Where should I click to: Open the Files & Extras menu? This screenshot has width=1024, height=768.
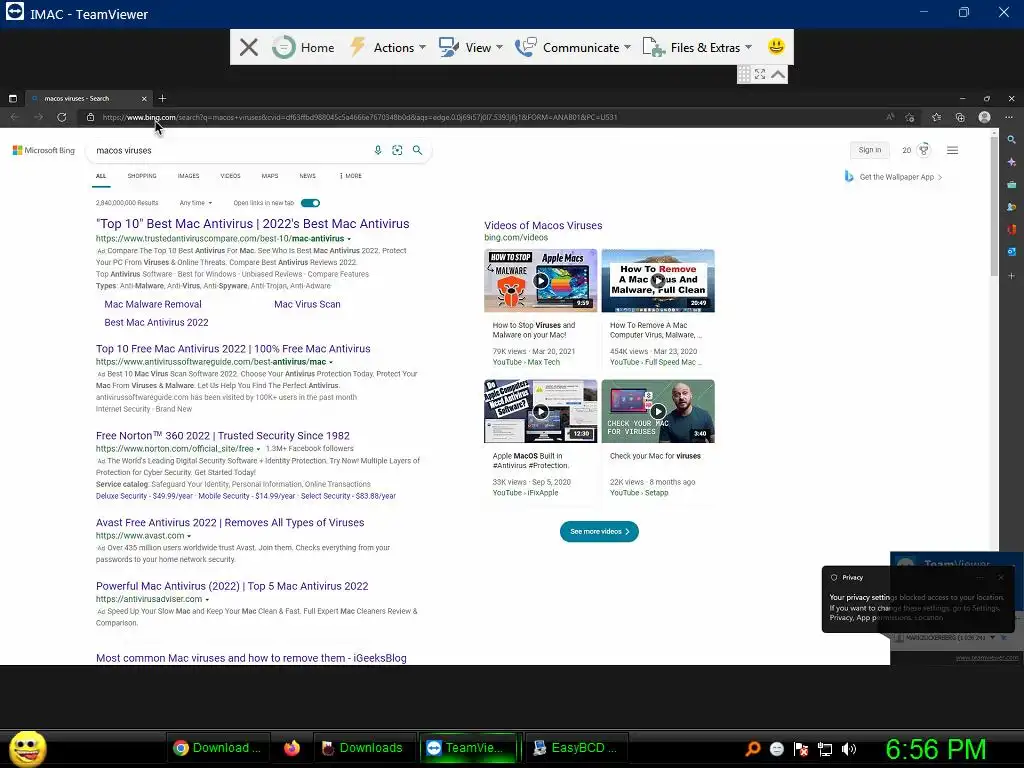coord(697,47)
